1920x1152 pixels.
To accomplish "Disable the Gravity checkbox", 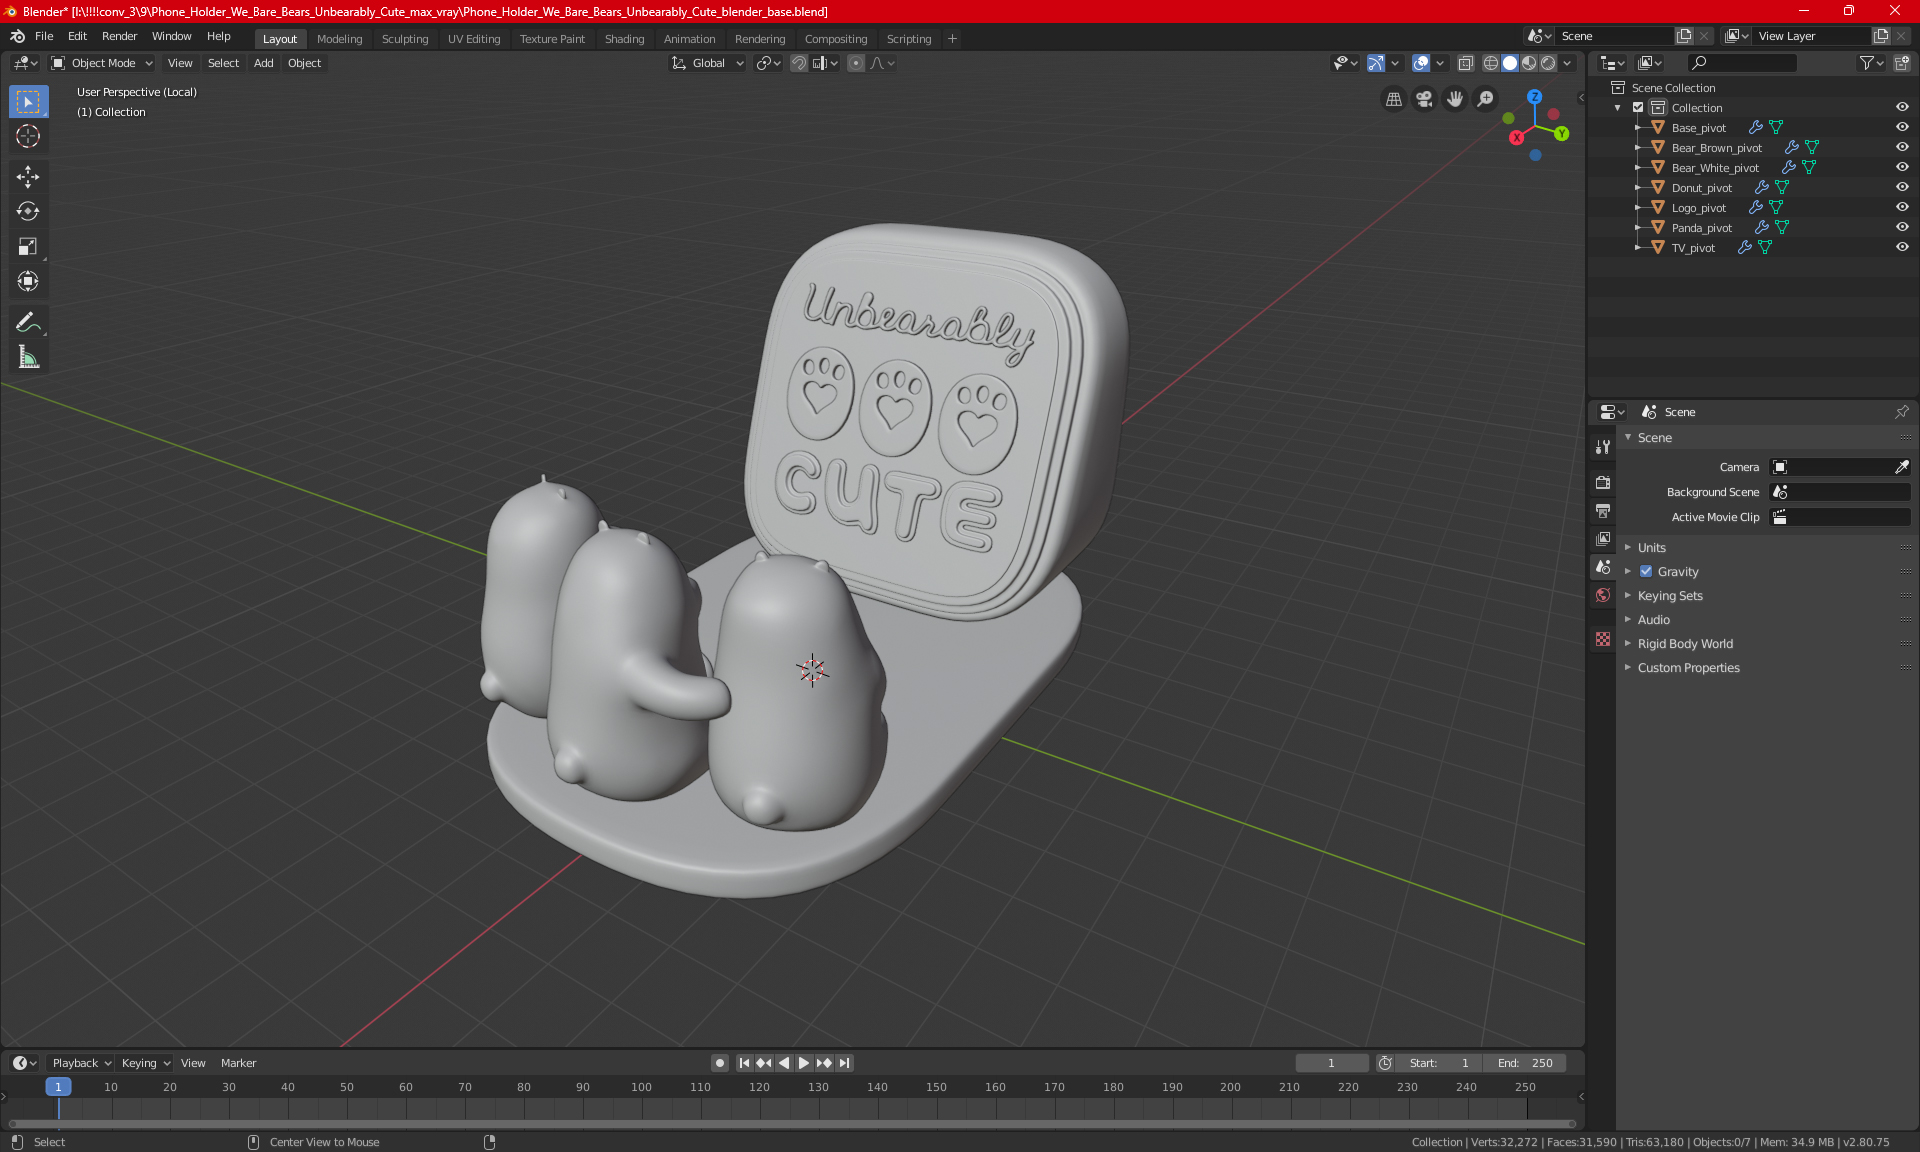I will (x=1646, y=572).
